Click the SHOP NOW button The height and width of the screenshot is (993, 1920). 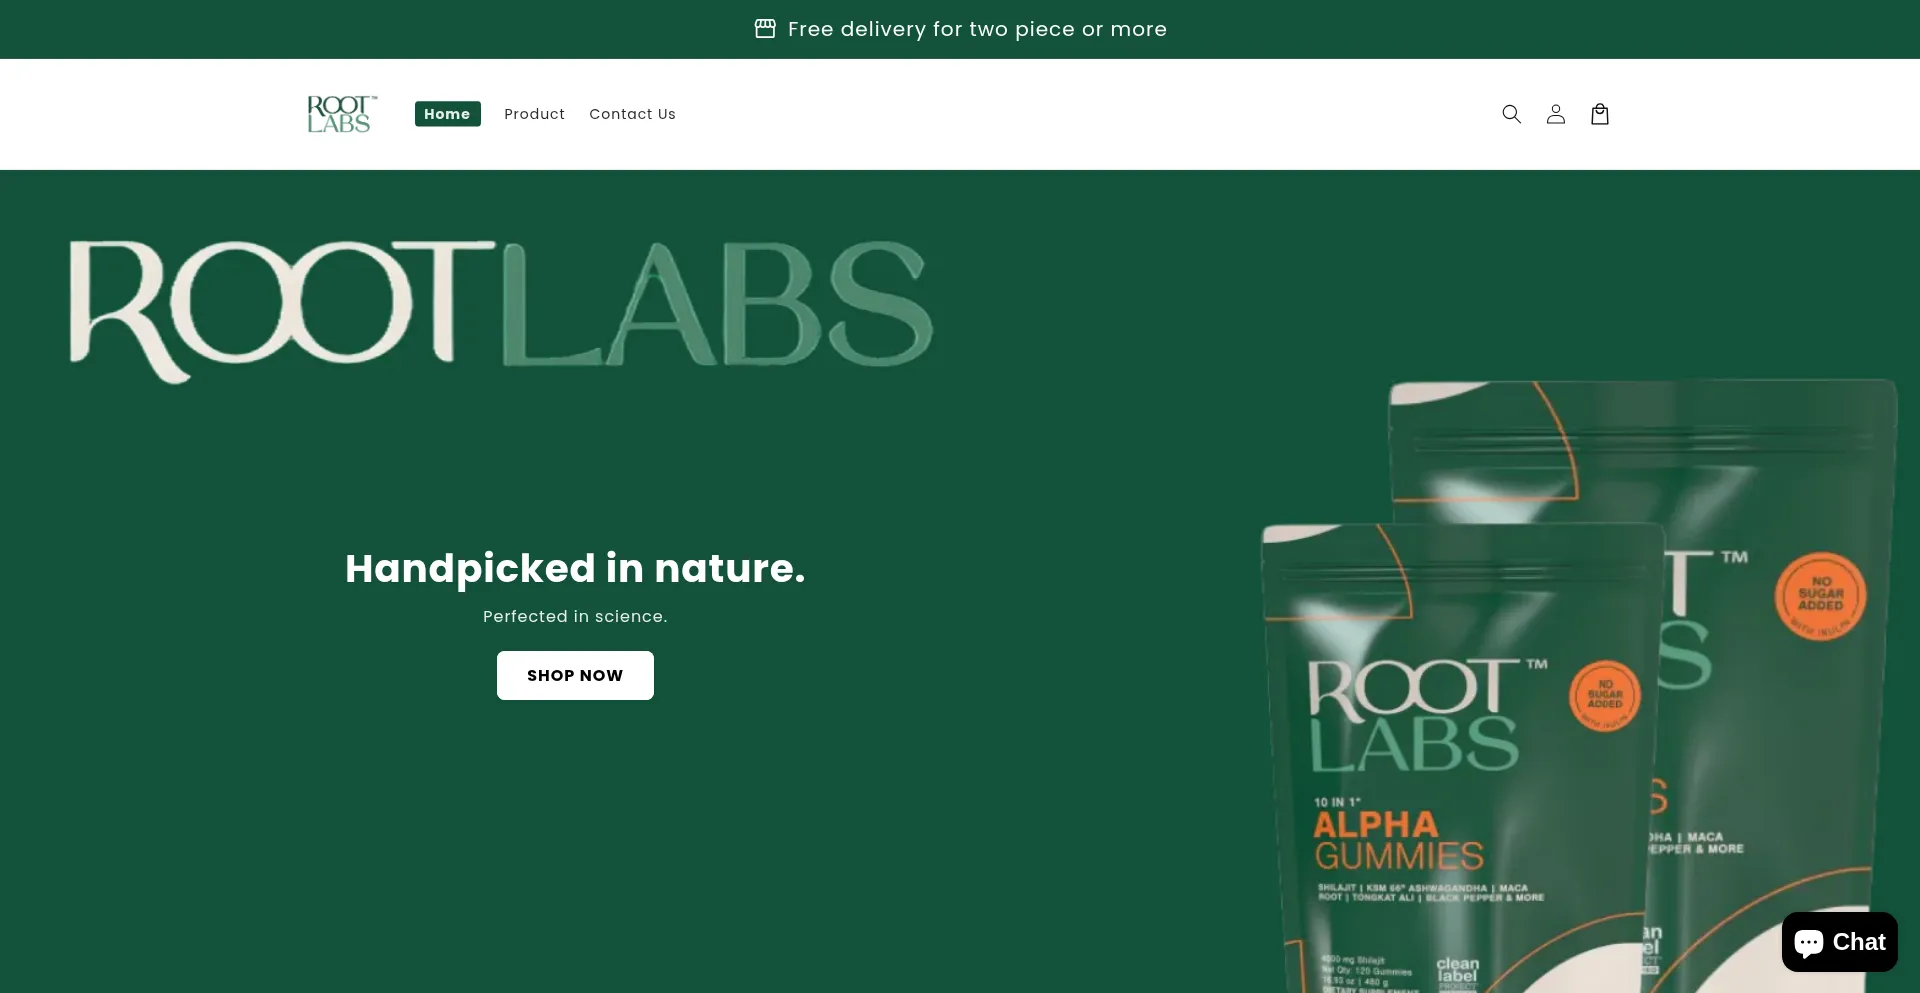[575, 675]
